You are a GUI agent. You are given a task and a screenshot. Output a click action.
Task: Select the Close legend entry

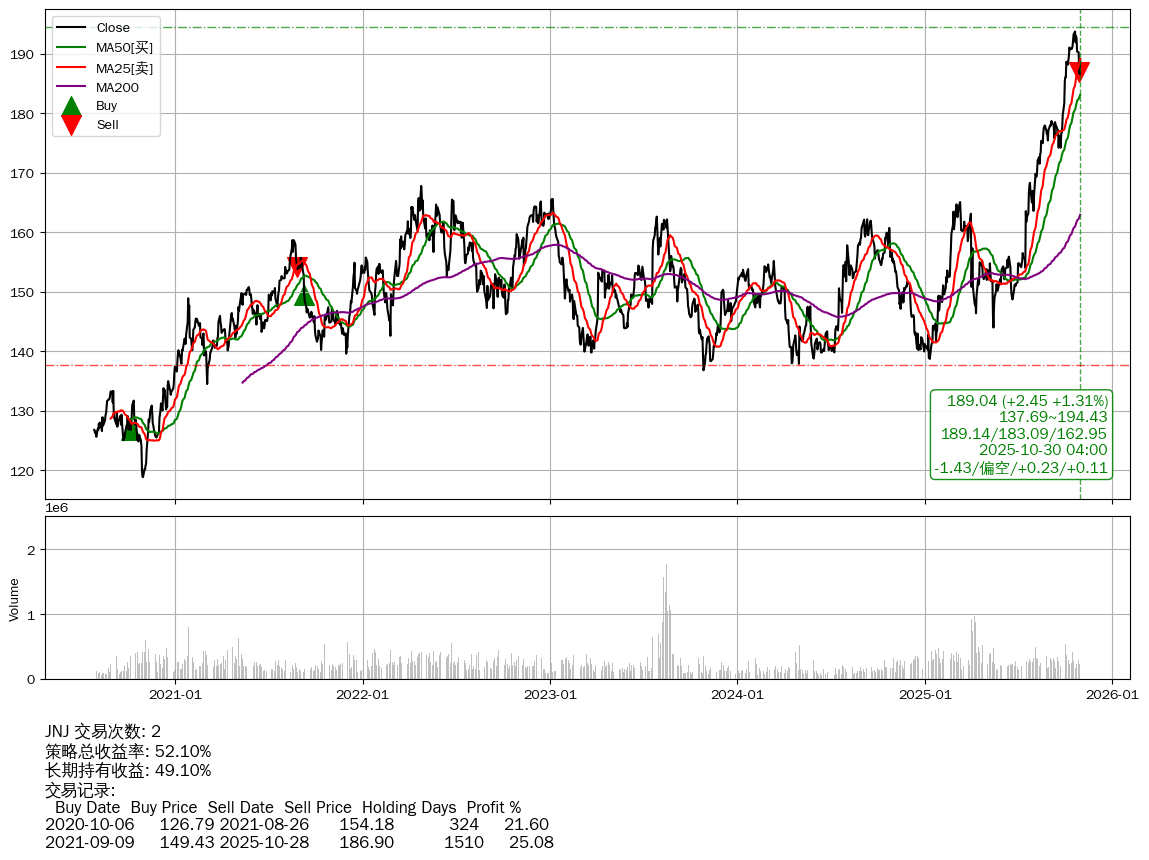click(113, 27)
